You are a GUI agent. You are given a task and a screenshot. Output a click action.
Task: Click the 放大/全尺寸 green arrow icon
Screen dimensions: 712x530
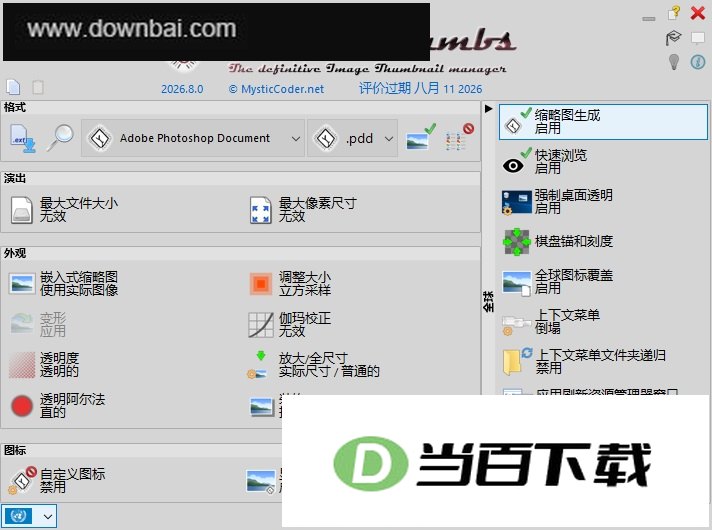(x=257, y=365)
